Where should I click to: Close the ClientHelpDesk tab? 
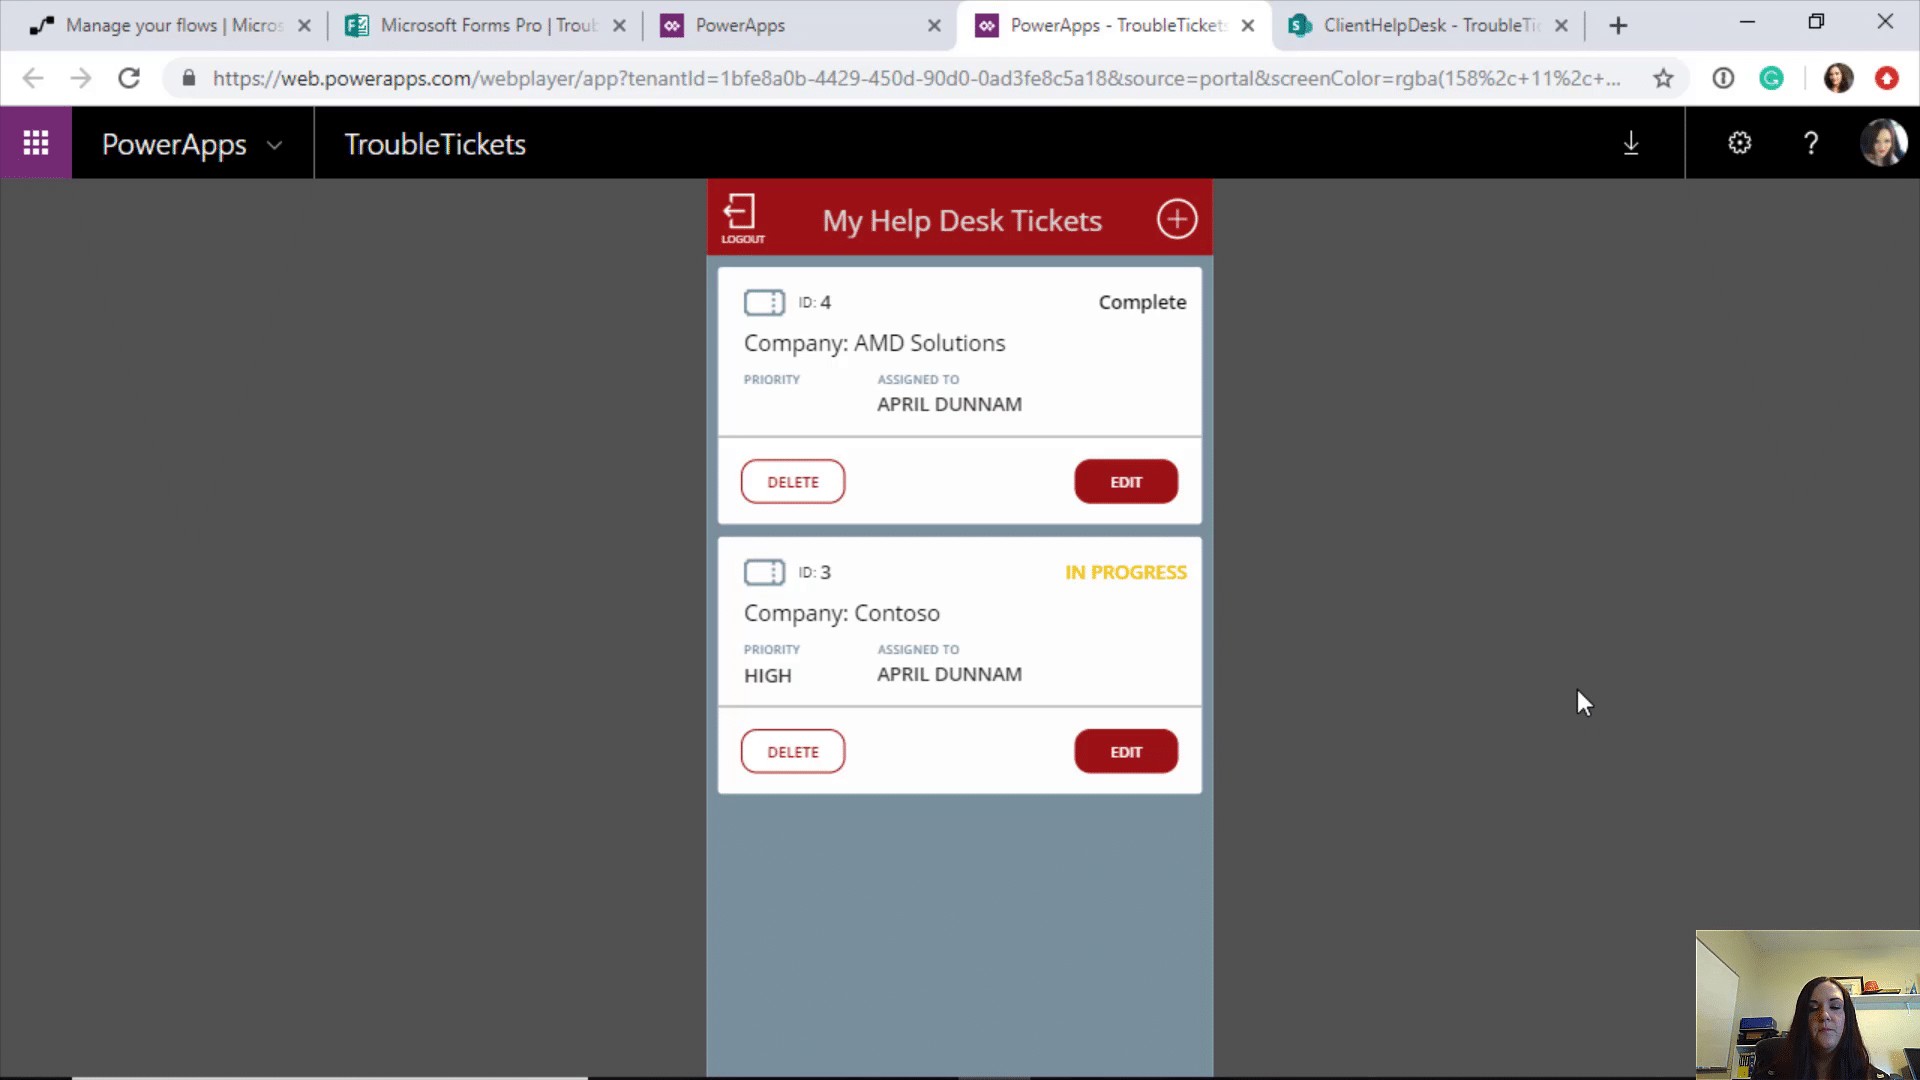[1562, 26]
